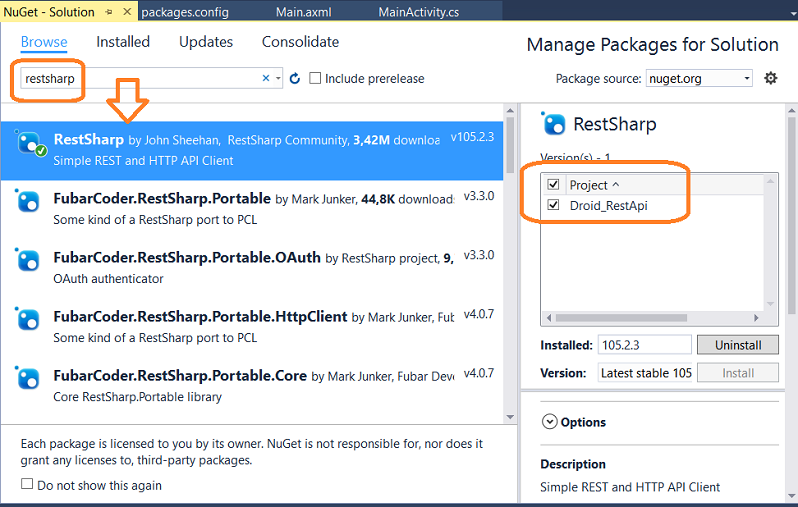Switch to the Updates tab

click(x=206, y=42)
